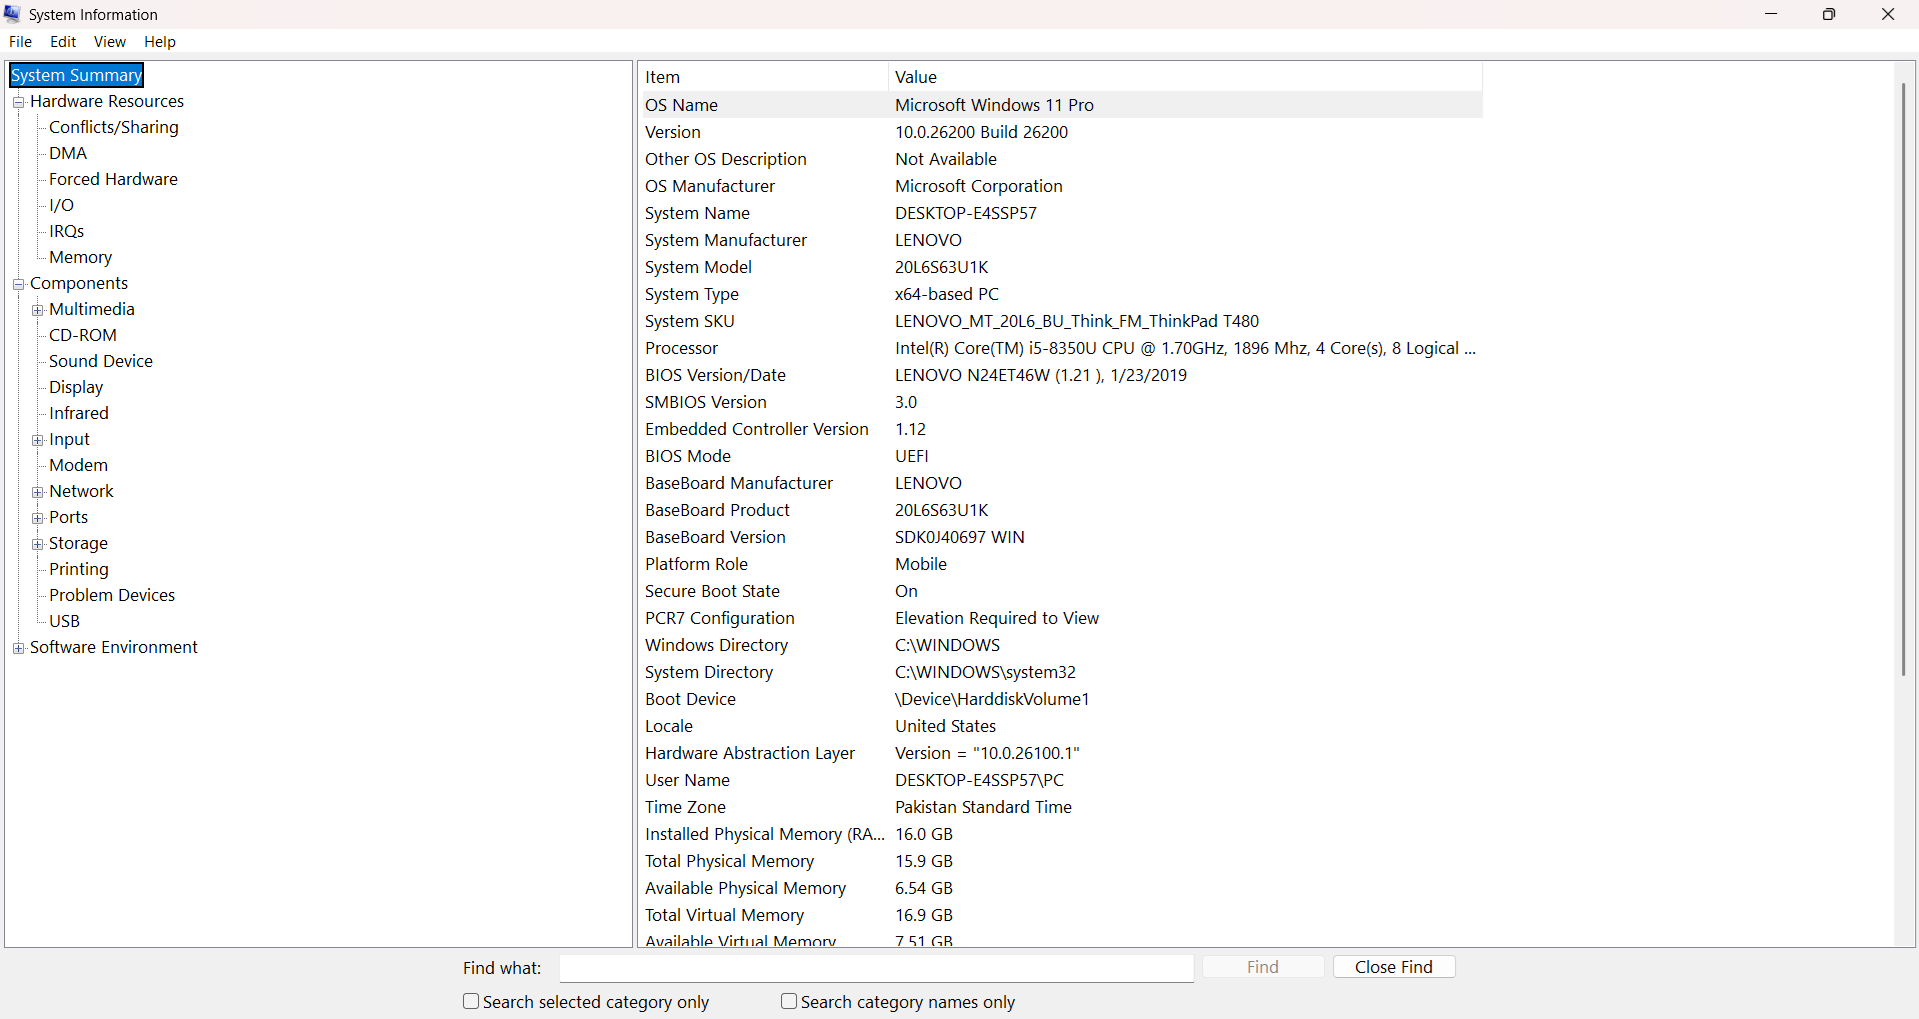Select the DMA category

pyautogui.click(x=68, y=153)
